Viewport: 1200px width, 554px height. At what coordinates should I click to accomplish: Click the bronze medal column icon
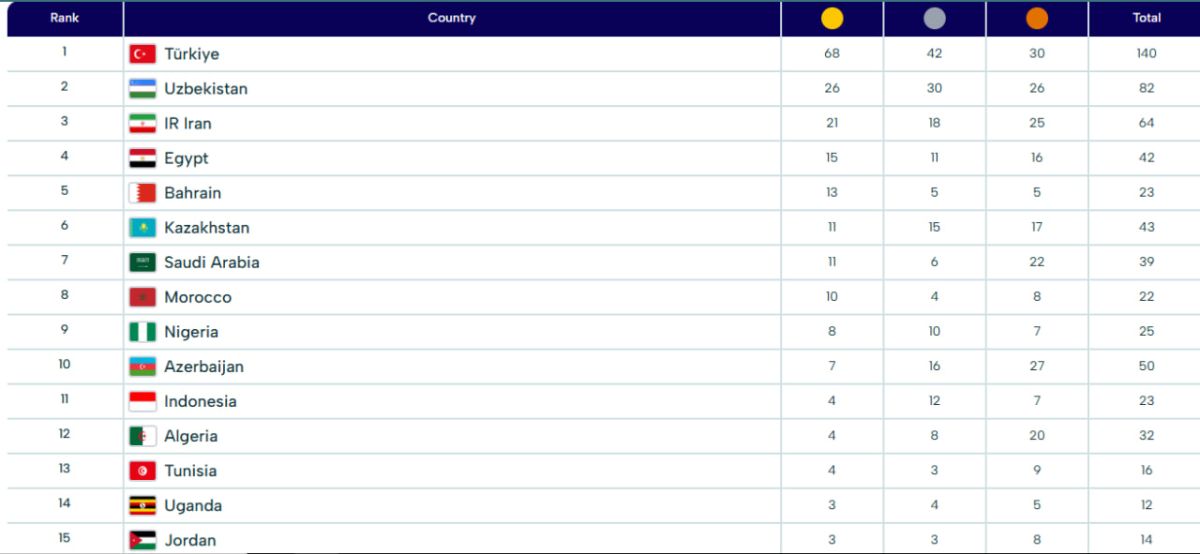click(x=1037, y=18)
